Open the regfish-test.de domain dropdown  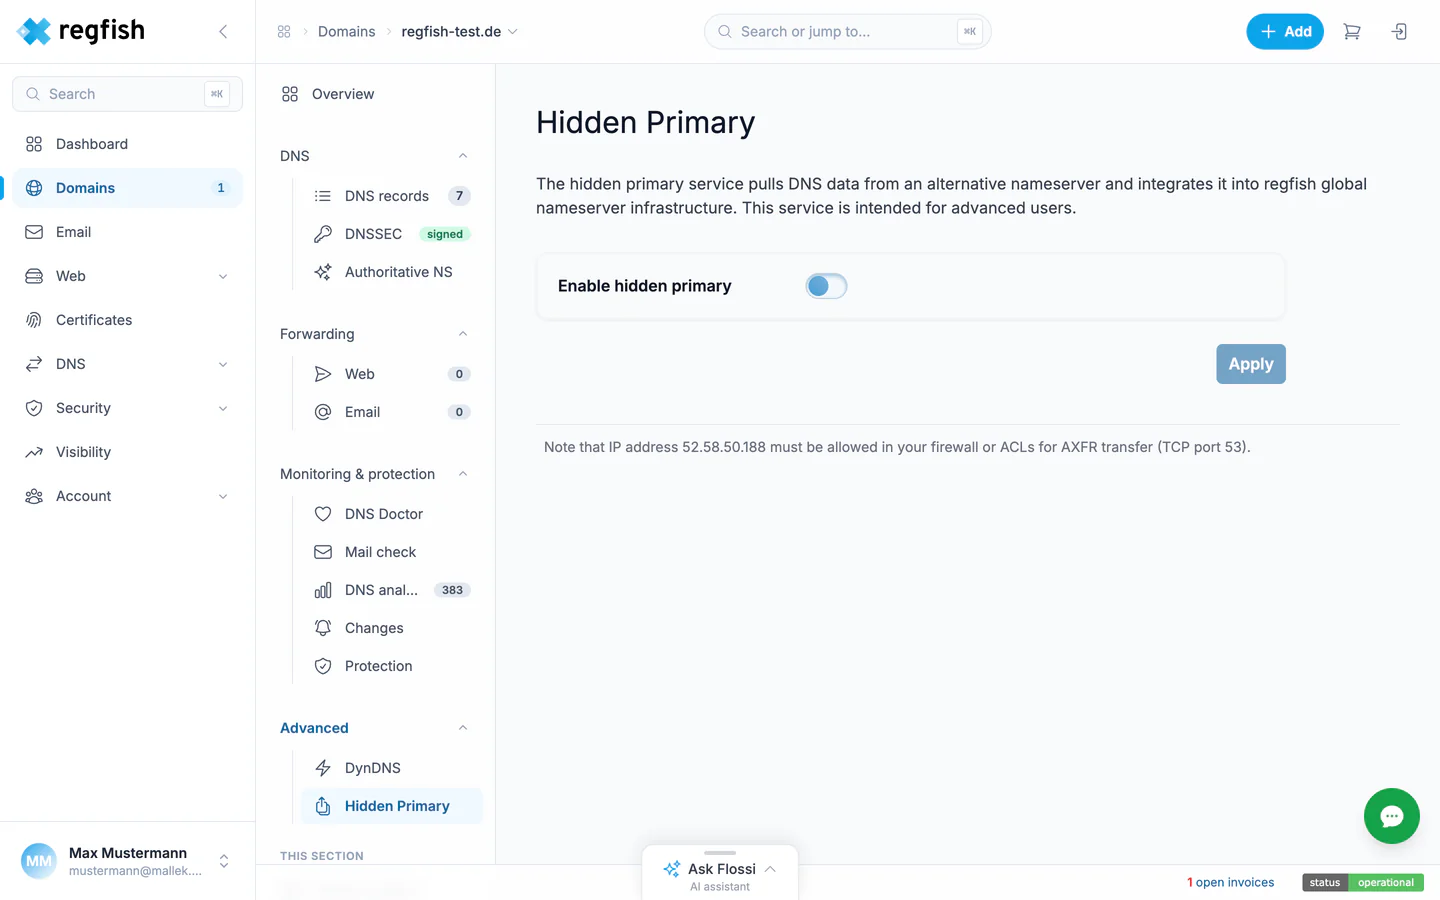click(x=513, y=32)
